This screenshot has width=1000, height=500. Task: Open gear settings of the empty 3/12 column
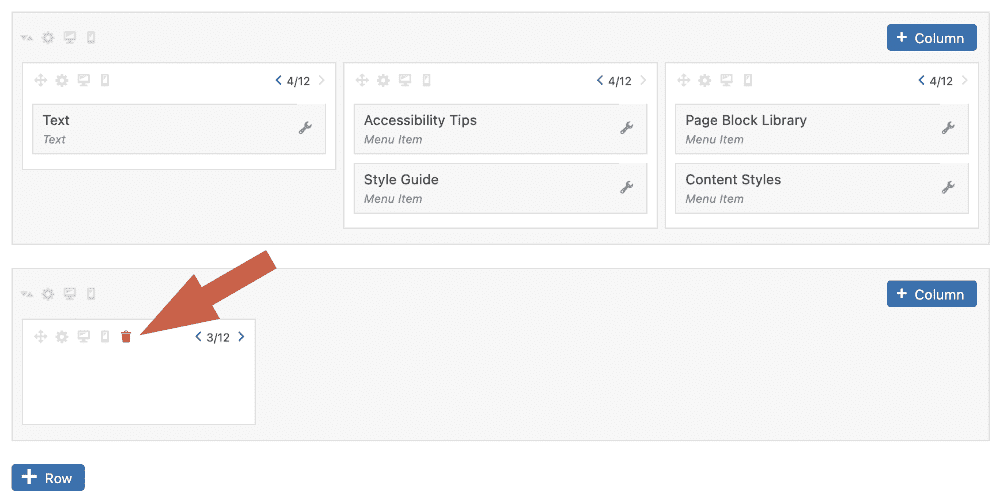click(x=62, y=337)
